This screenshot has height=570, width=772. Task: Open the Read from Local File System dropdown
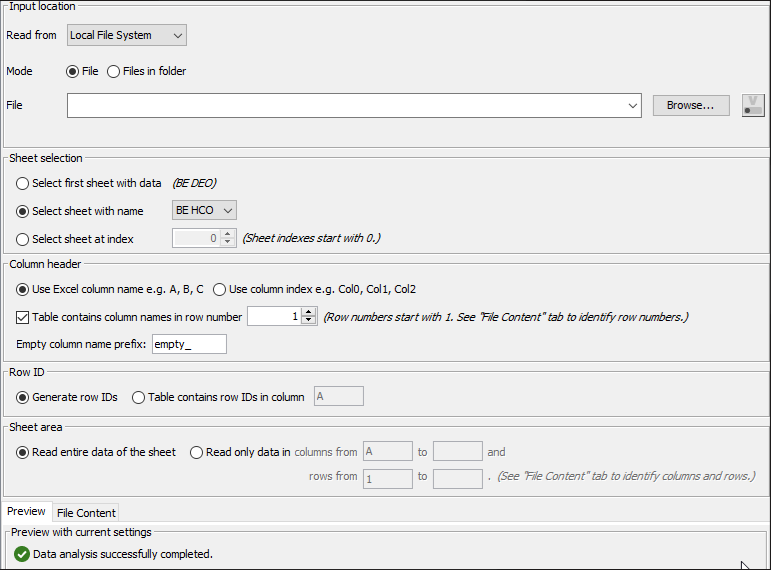coord(127,35)
